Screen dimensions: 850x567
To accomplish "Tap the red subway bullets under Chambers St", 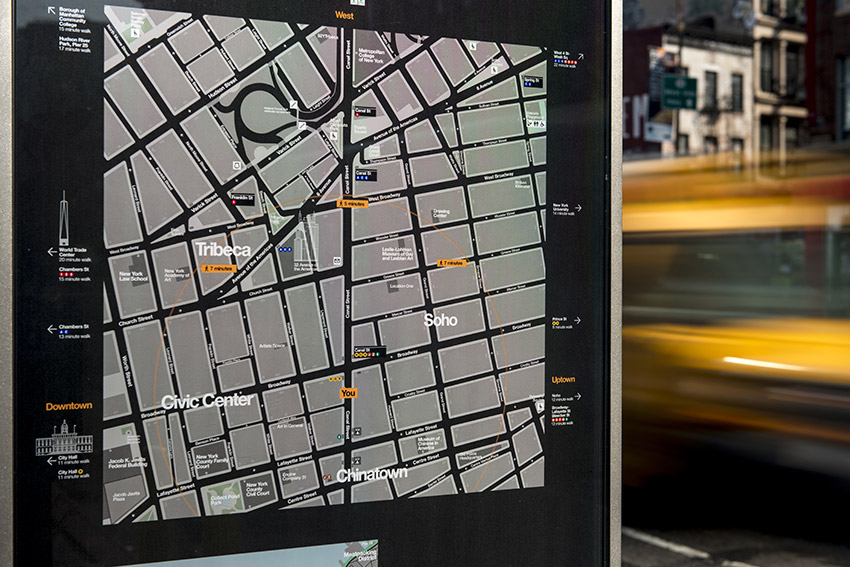I will pos(66,274).
